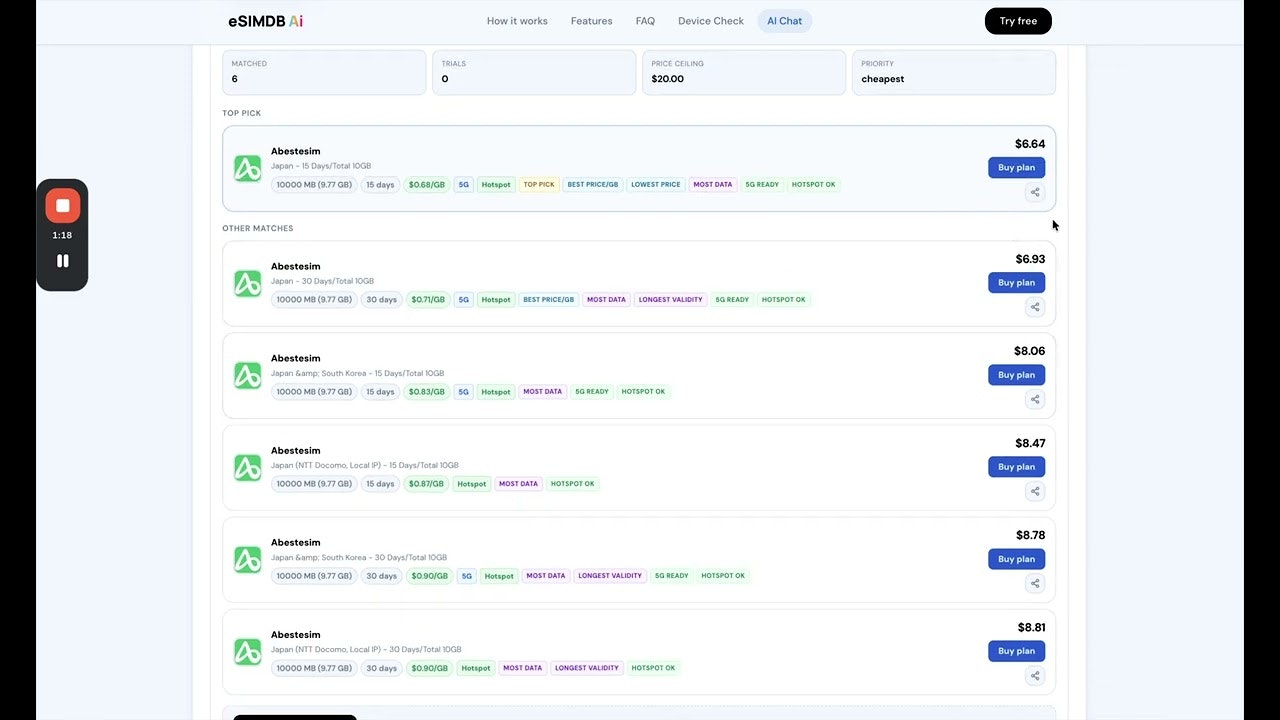Share the $6.93 Japan 30-day plan
The image size is (1280, 720).
pyautogui.click(x=1035, y=307)
